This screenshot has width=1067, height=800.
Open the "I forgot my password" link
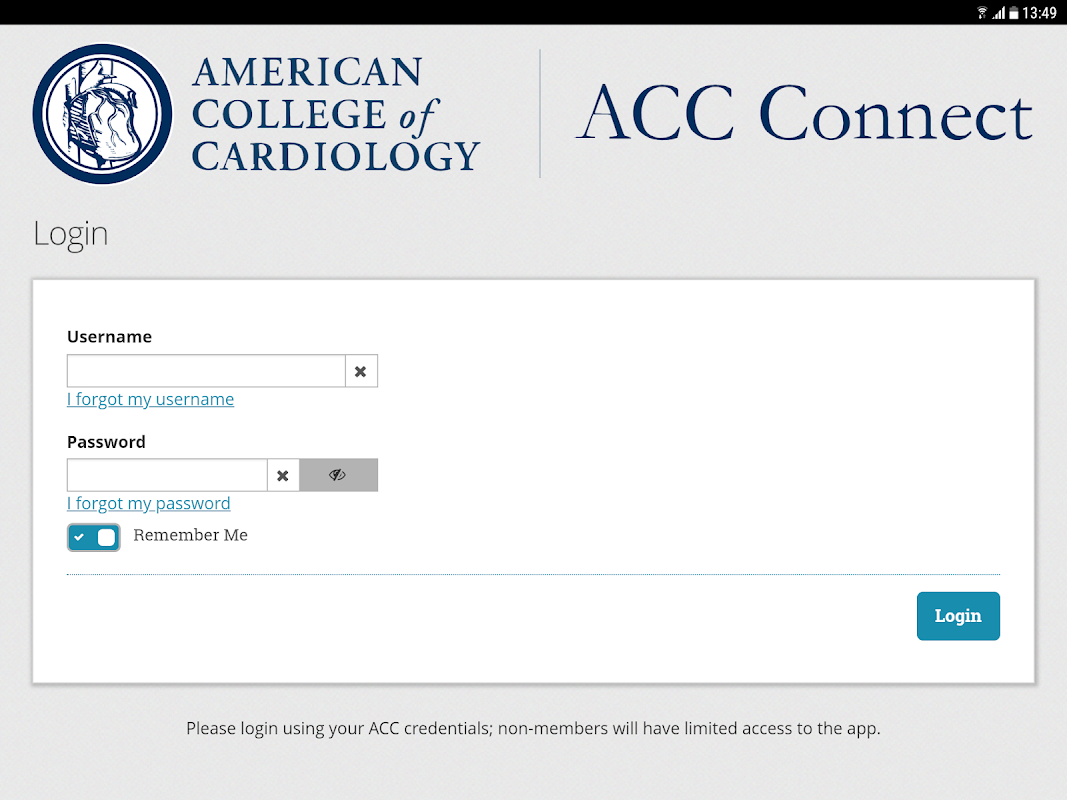coord(148,503)
